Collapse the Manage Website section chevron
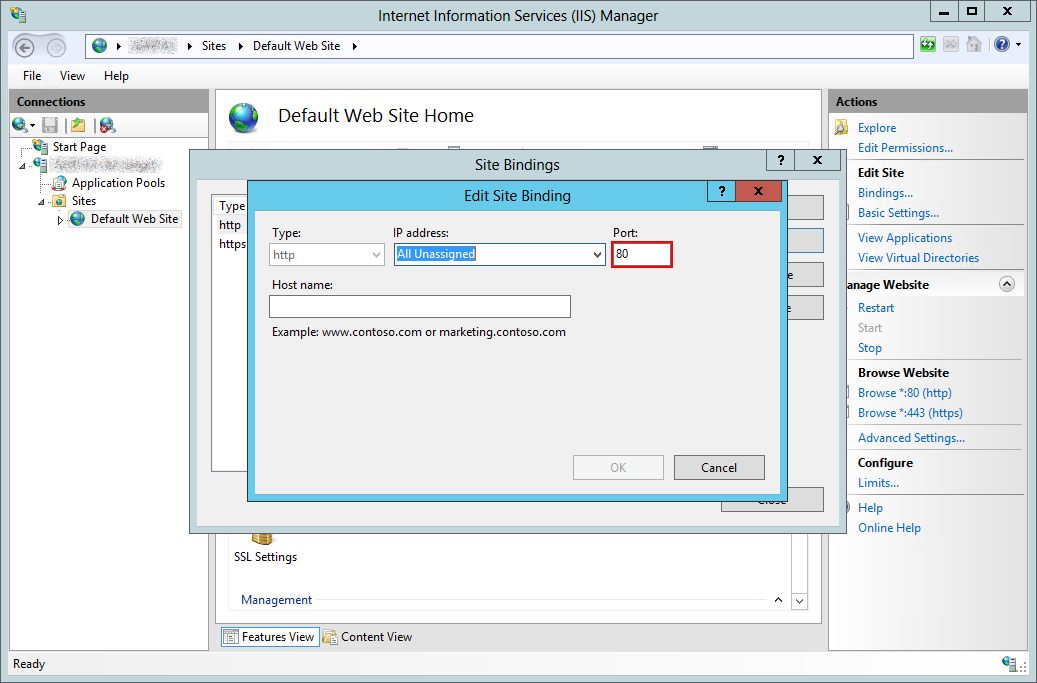This screenshot has width=1037, height=683. pos(1007,285)
